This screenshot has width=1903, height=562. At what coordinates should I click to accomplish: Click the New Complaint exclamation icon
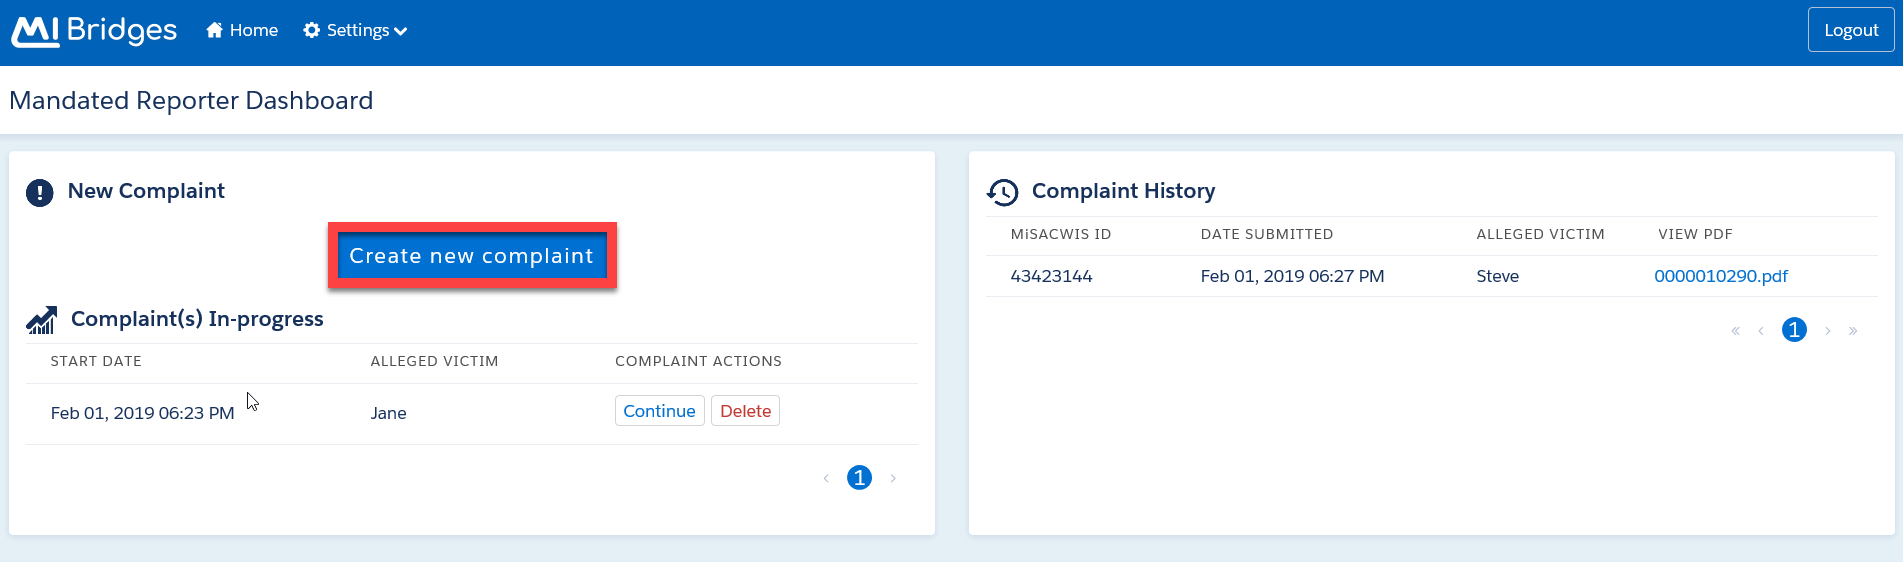(x=39, y=192)
